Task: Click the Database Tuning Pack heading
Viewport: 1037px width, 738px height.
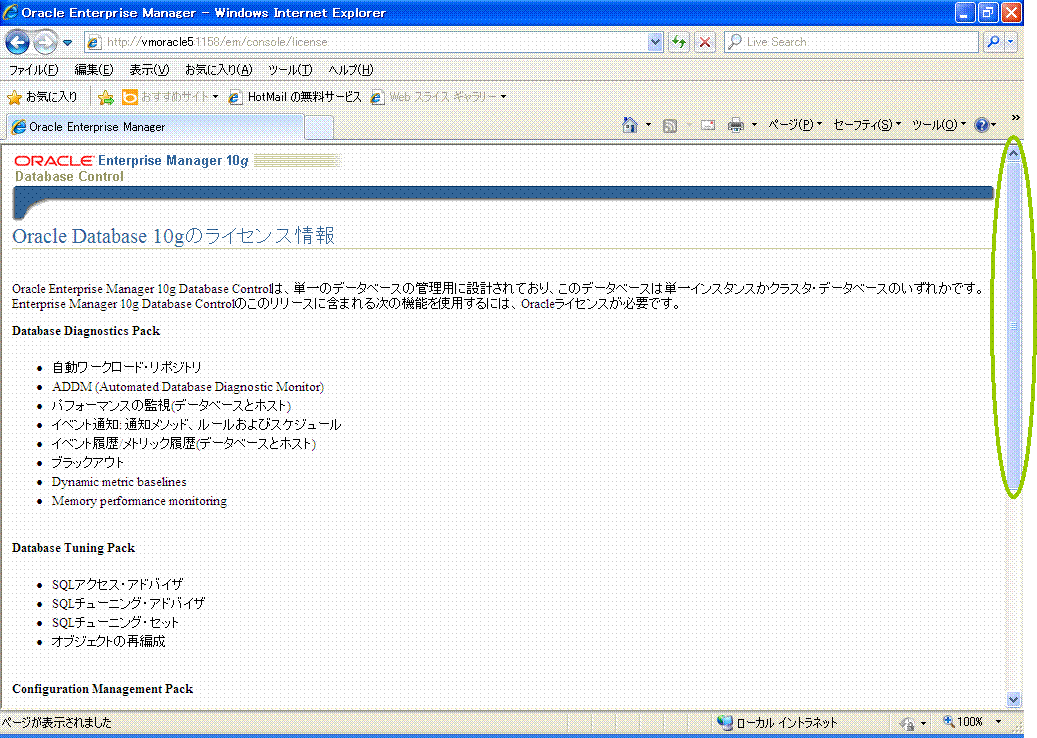Action: point(73,548)
